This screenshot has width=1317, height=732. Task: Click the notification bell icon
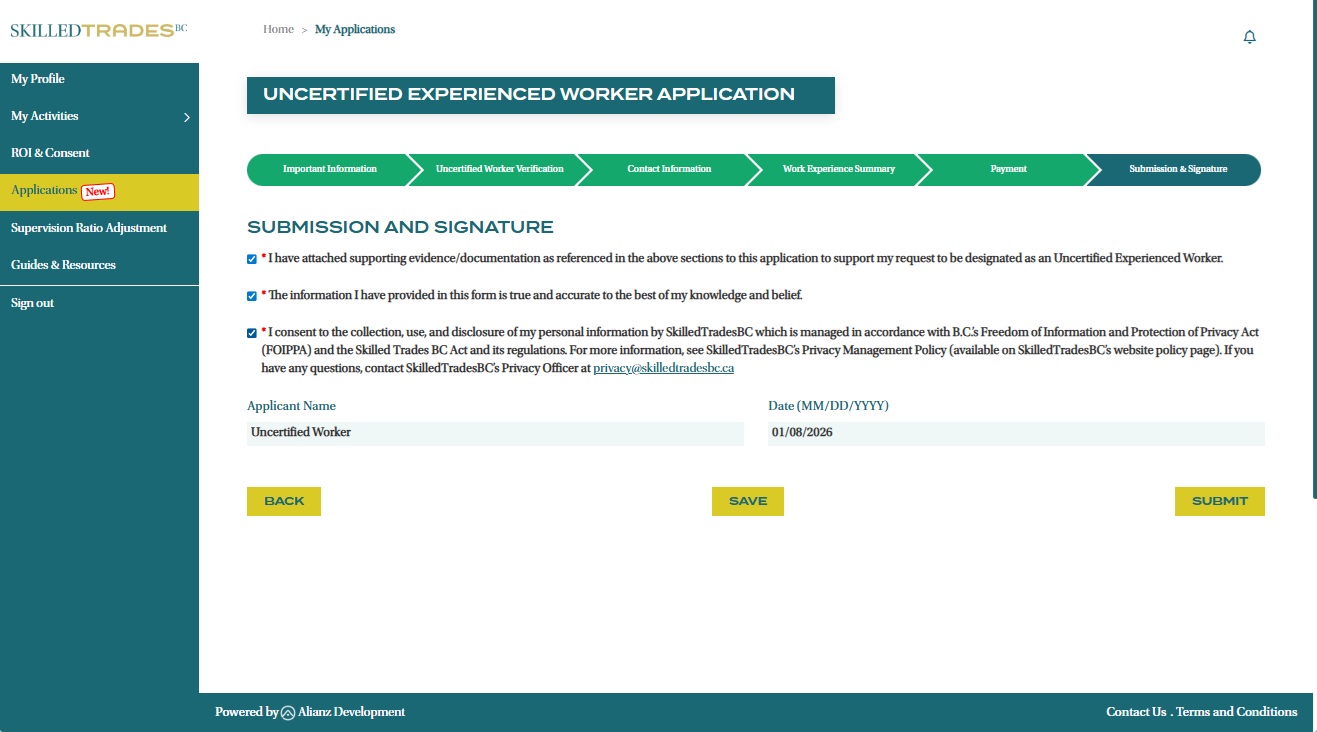coord(1249,37)
